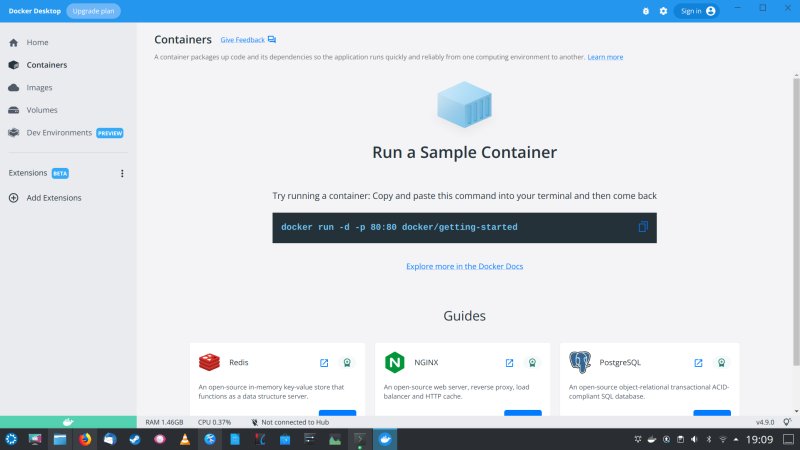The width and height of the screenshot is (800, 450).
Task: Click Add Extensions in sidebar
Action: click(54, 198)
